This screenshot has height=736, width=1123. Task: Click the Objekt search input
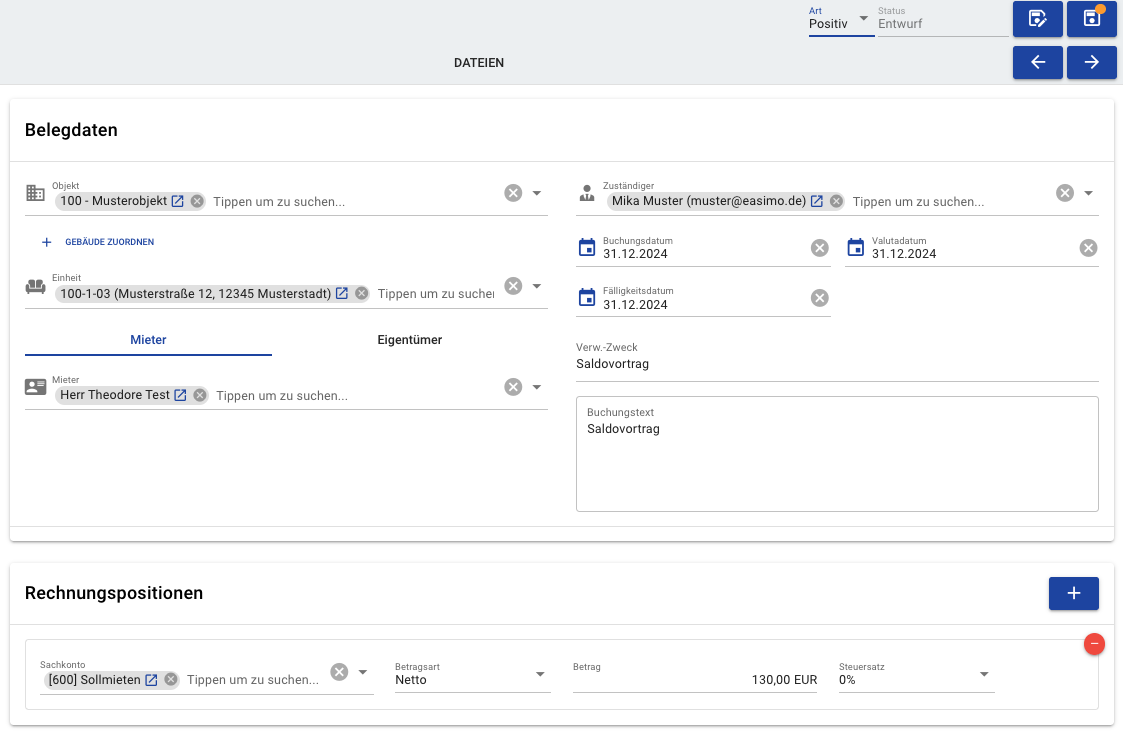[355, 202]
